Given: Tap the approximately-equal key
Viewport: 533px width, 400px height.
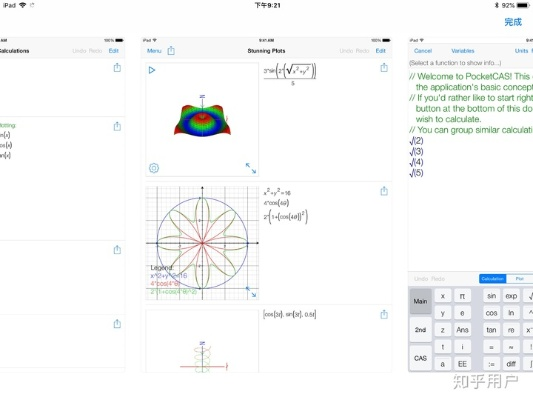Looking at the screenshot, I should click(x=511, y=347).
